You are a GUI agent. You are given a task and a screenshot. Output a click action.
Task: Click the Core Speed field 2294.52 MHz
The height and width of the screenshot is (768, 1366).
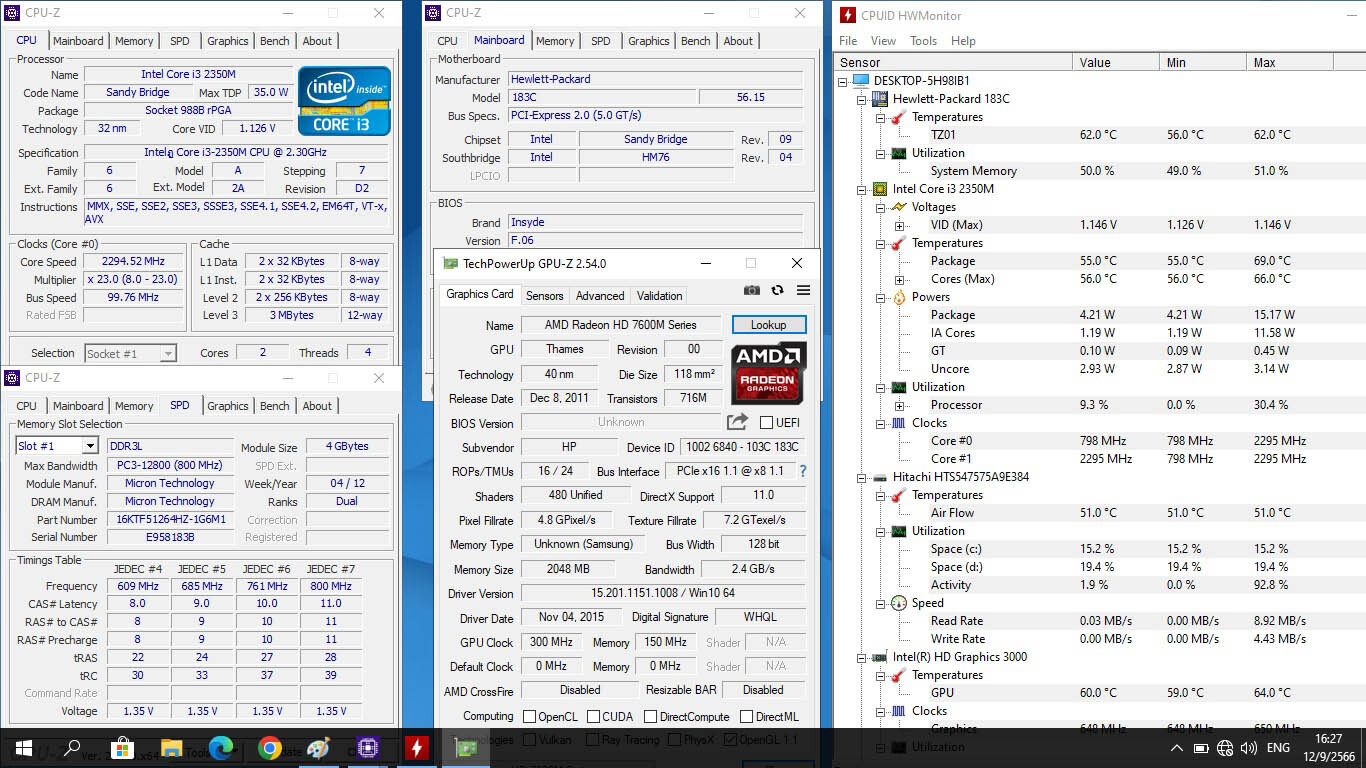point(134,261)
